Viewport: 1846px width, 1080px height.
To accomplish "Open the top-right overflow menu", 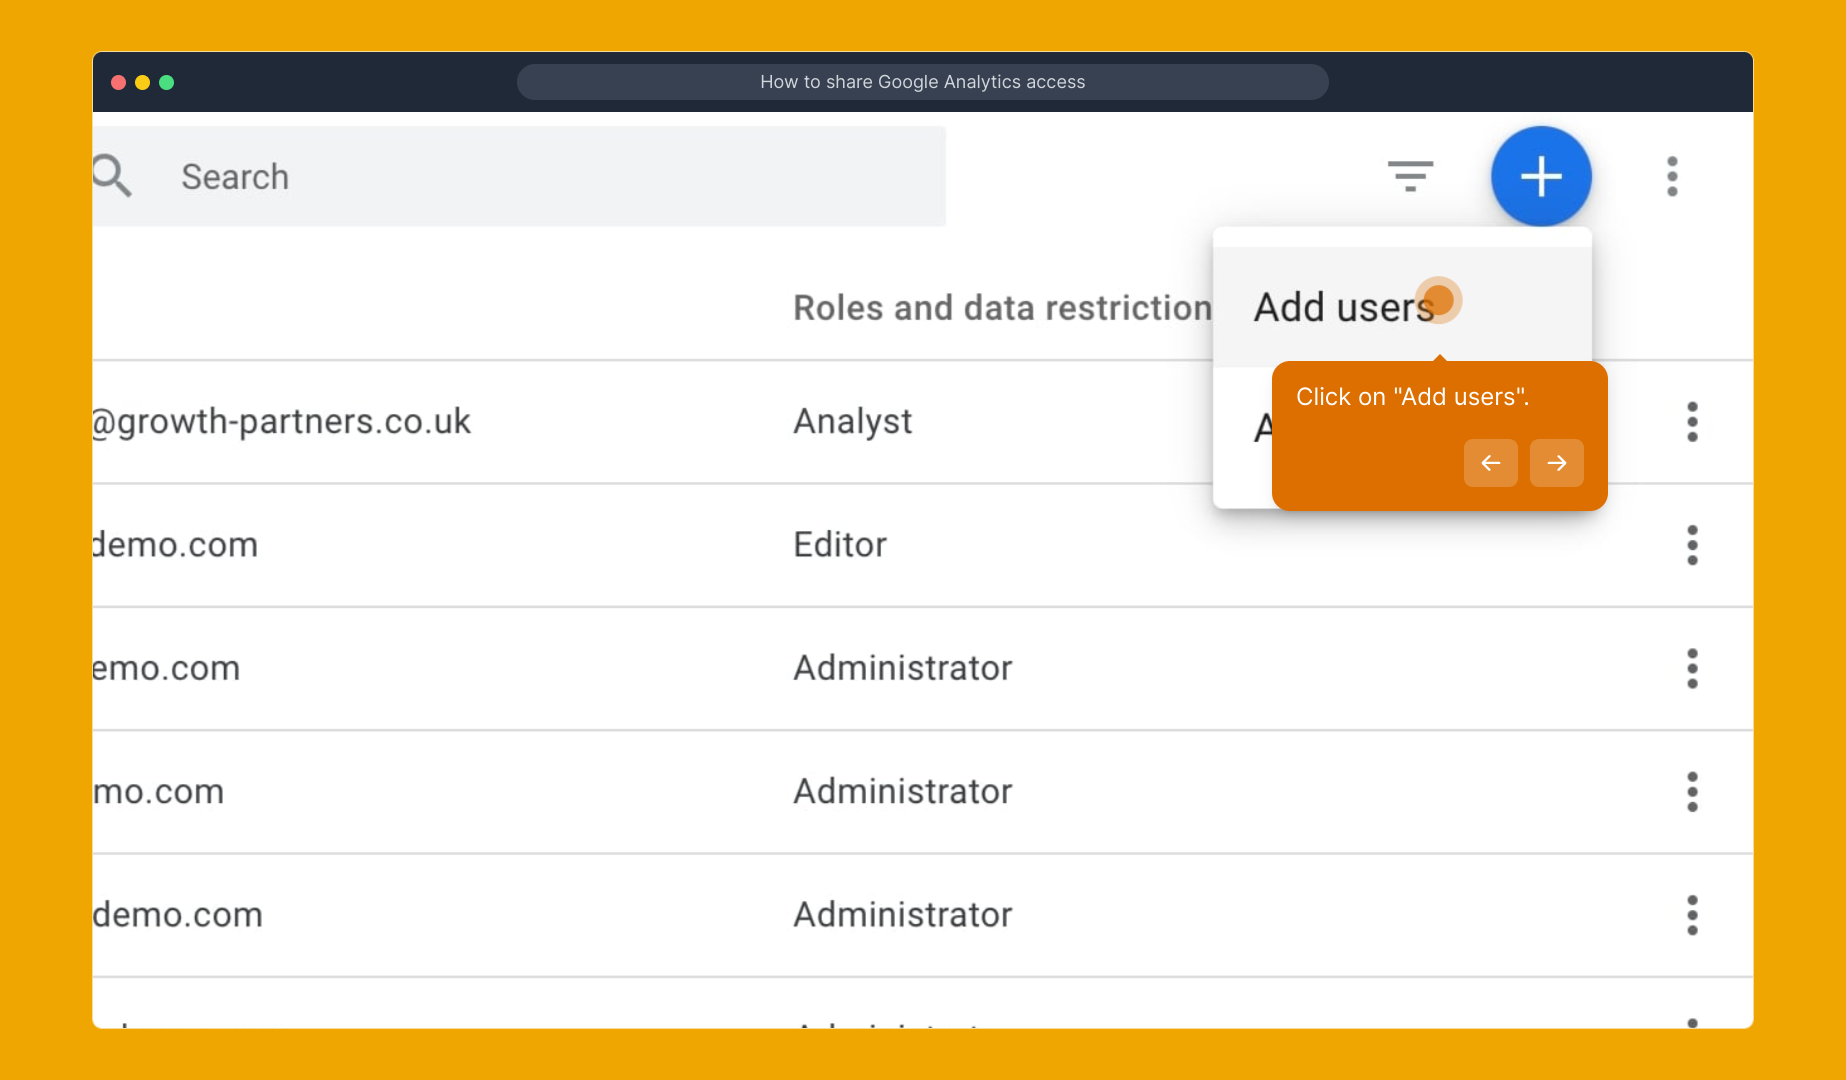I will click(1672, 176).
